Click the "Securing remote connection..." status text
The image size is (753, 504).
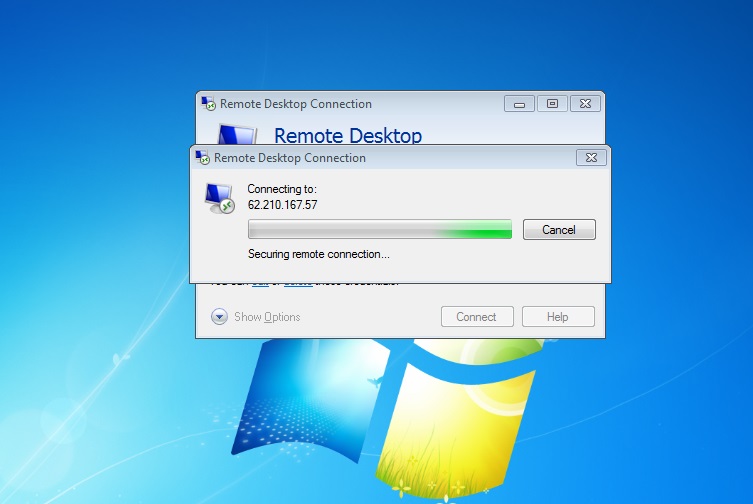tap(318, 254)
